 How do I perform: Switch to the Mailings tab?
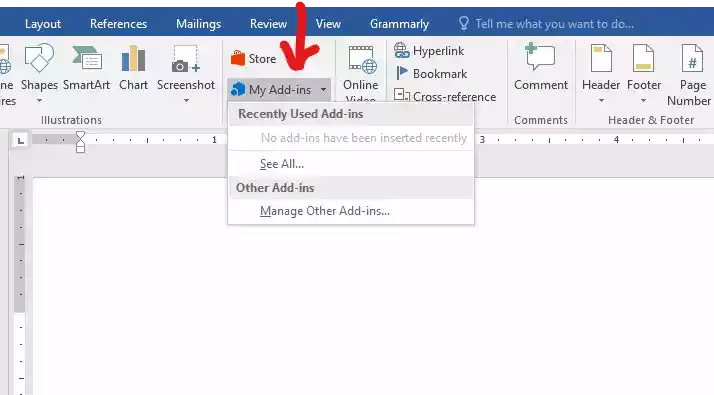coord(199,24)
